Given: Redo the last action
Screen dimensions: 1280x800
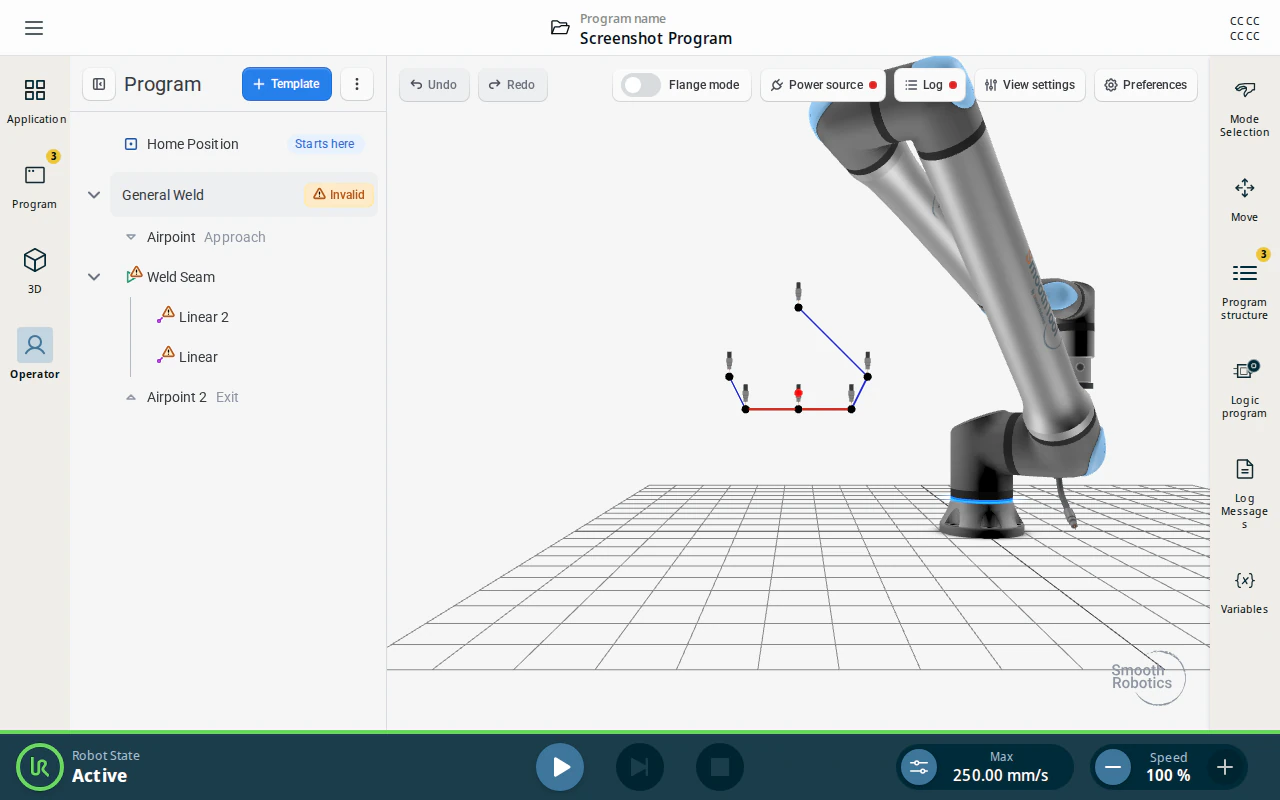Looking at the screenshot, I should click(x=512, y=85).
